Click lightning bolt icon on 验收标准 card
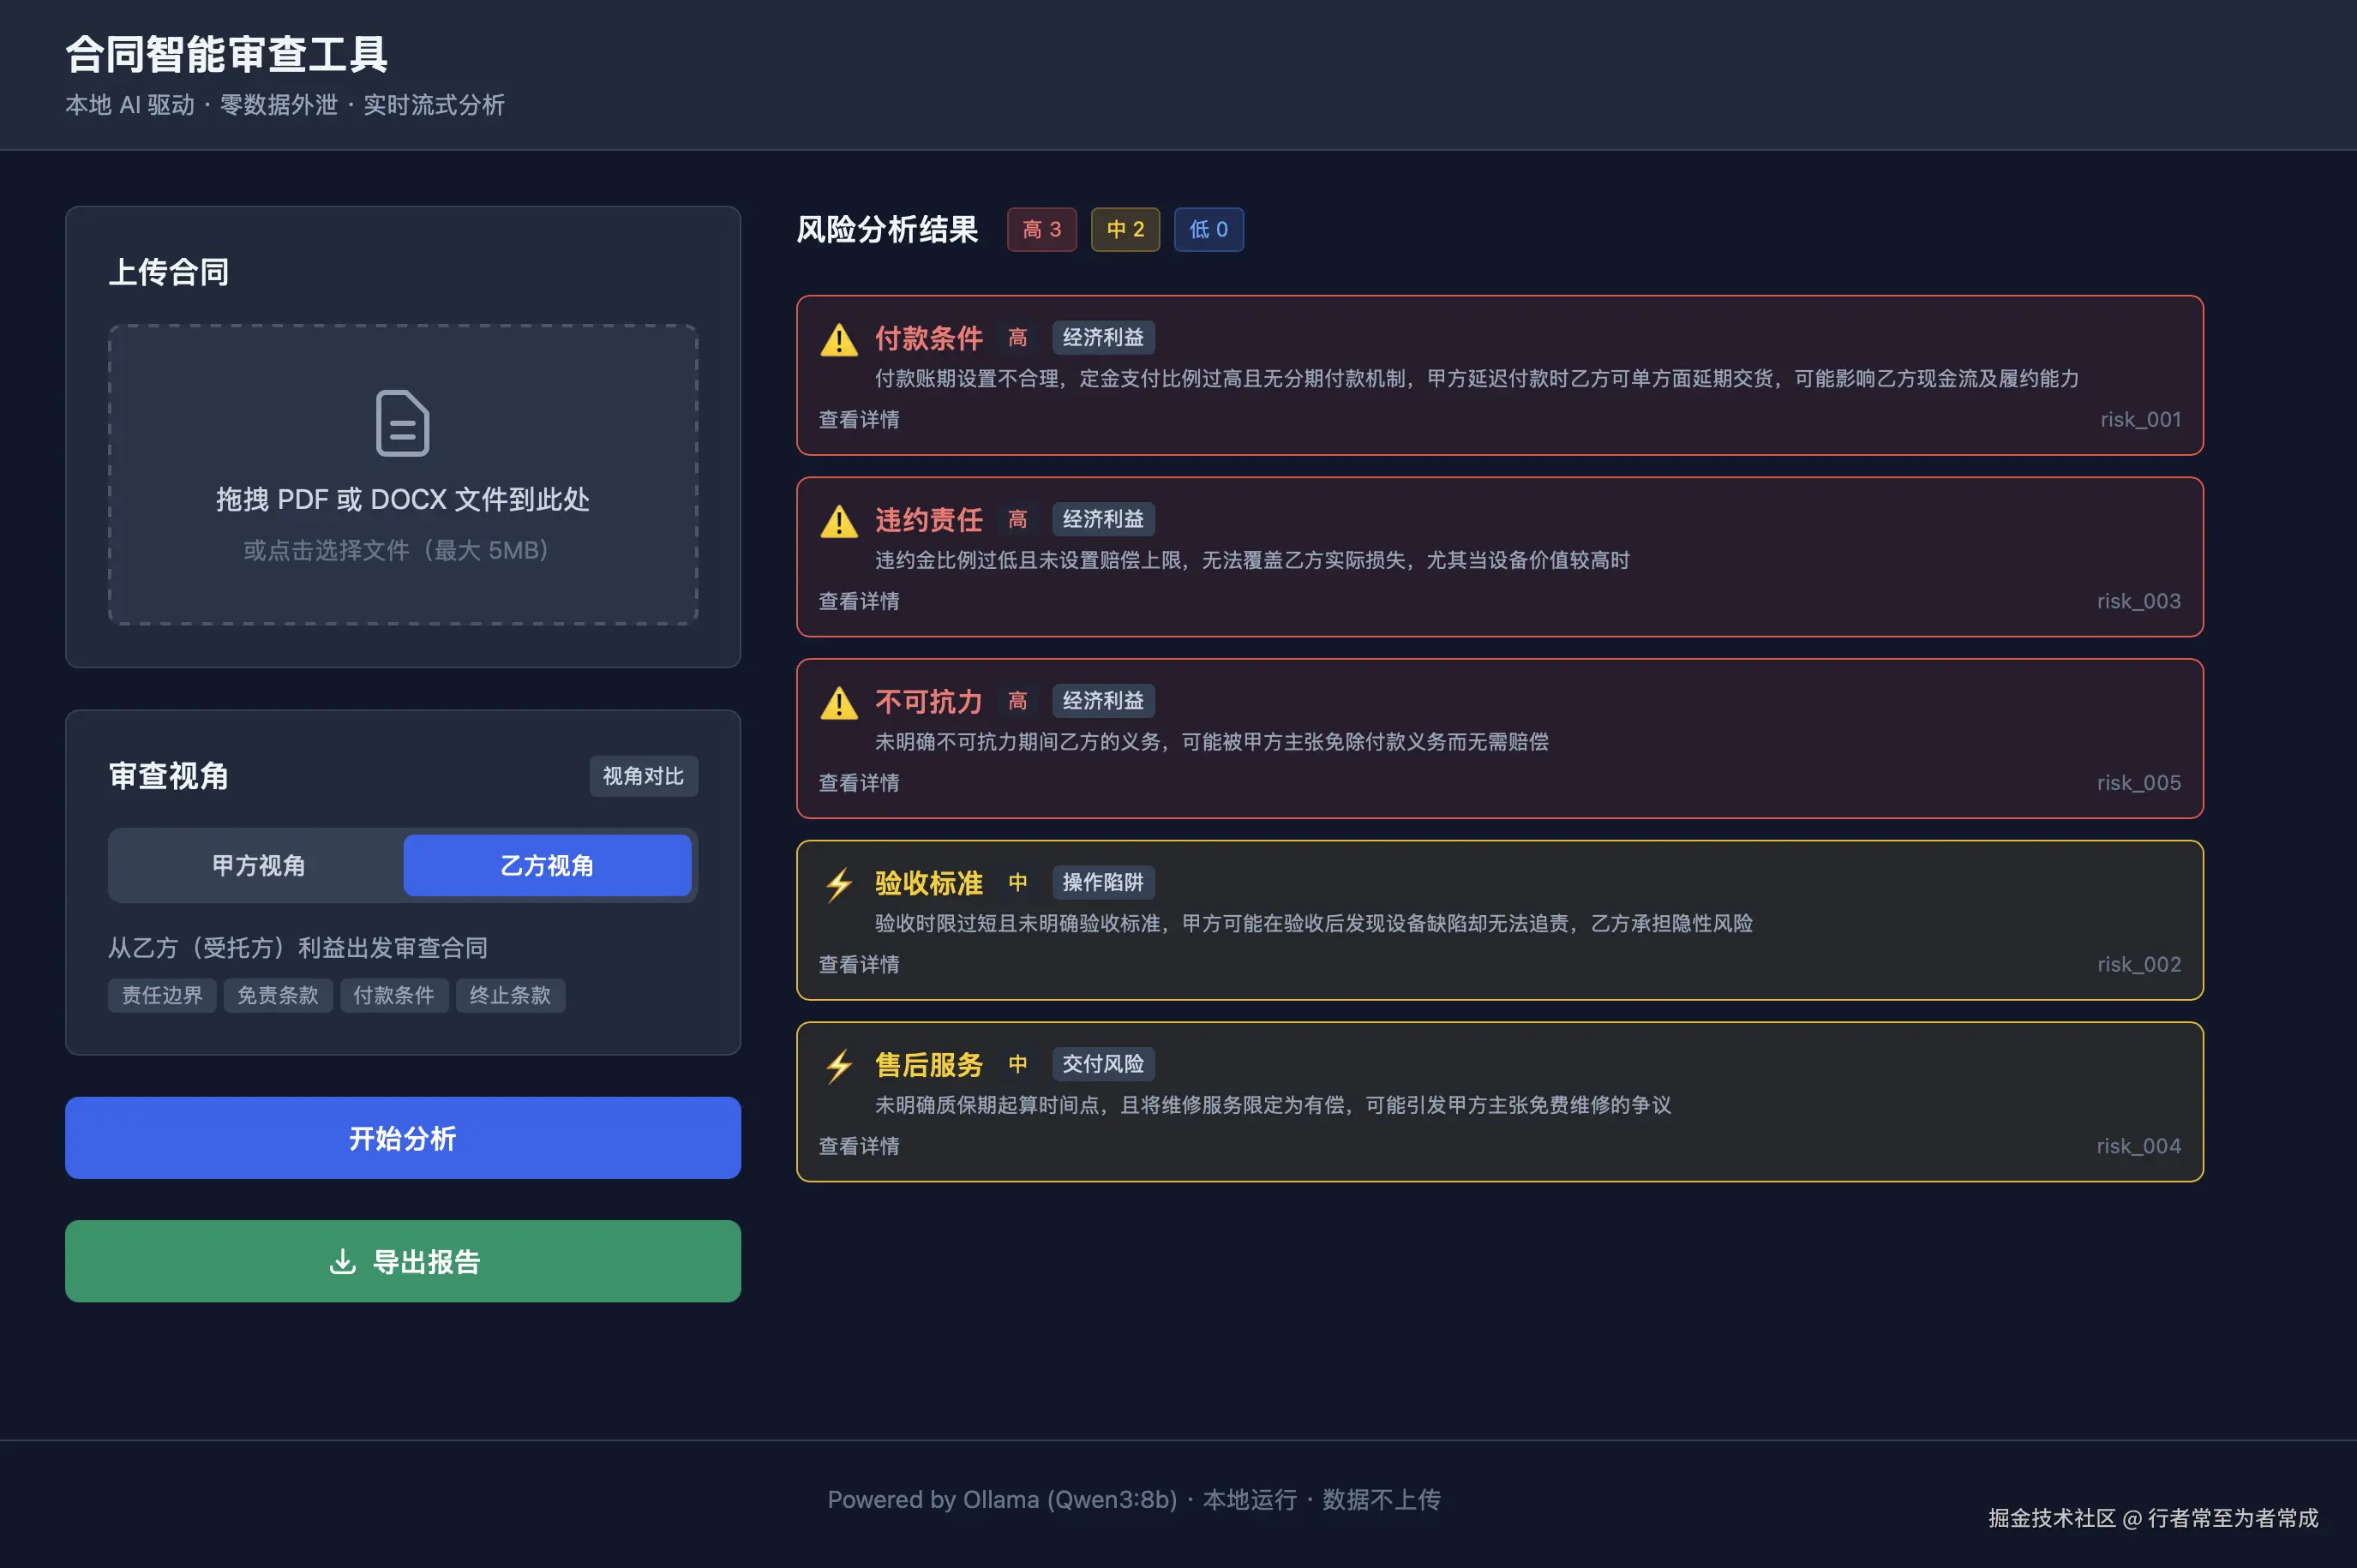2357x1568 pixels. click(838, 884)
